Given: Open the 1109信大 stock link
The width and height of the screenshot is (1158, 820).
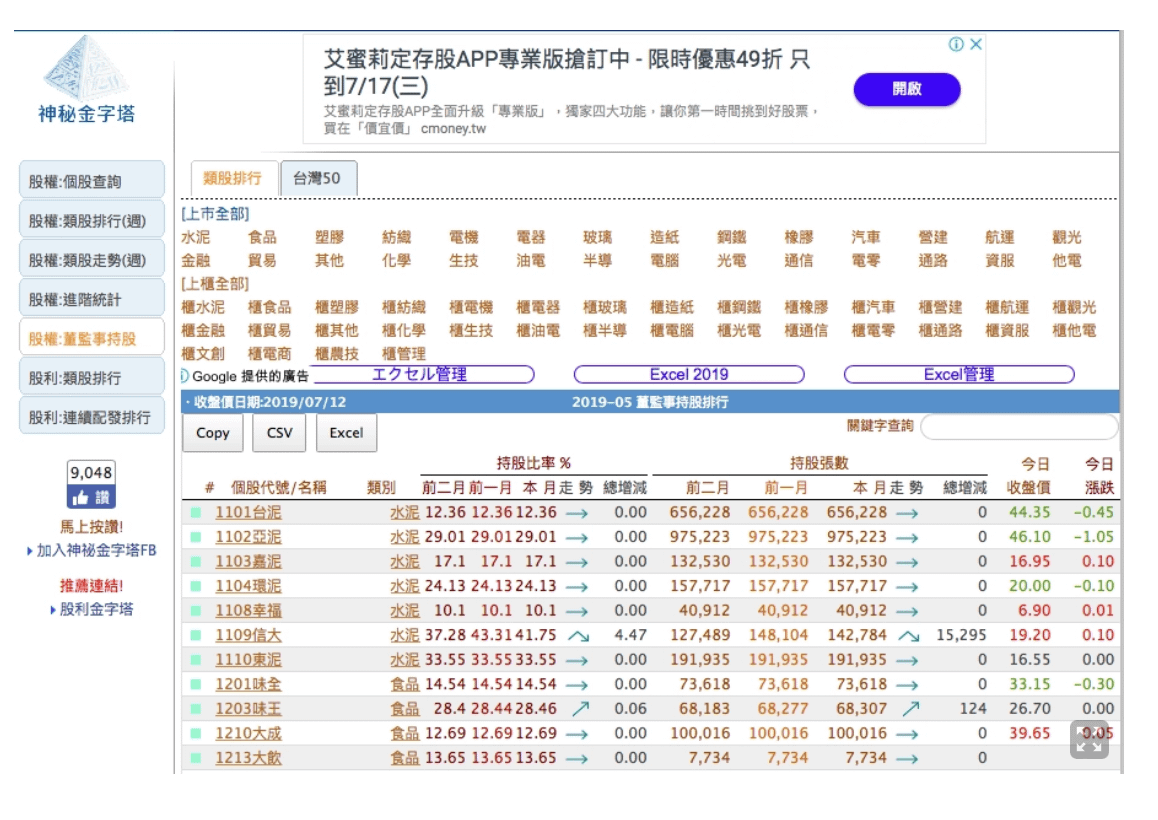Looking at the screenshot, I should (248, 635).
